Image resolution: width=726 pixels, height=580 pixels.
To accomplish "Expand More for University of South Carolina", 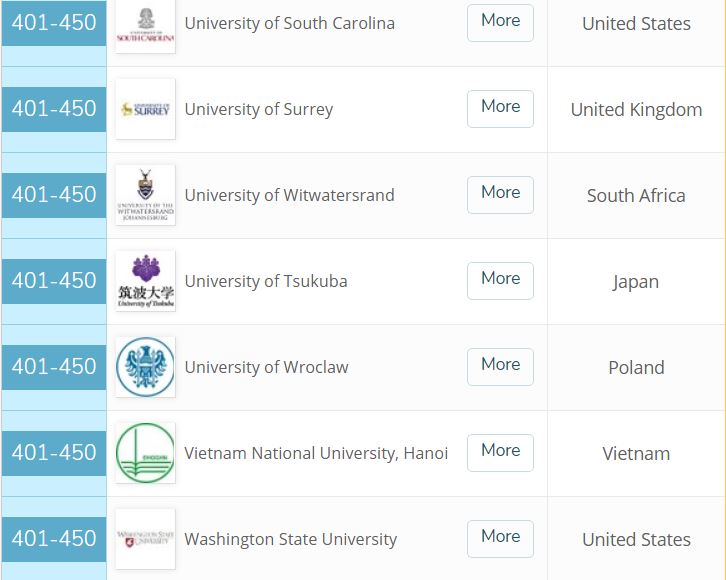I will 500,22.
